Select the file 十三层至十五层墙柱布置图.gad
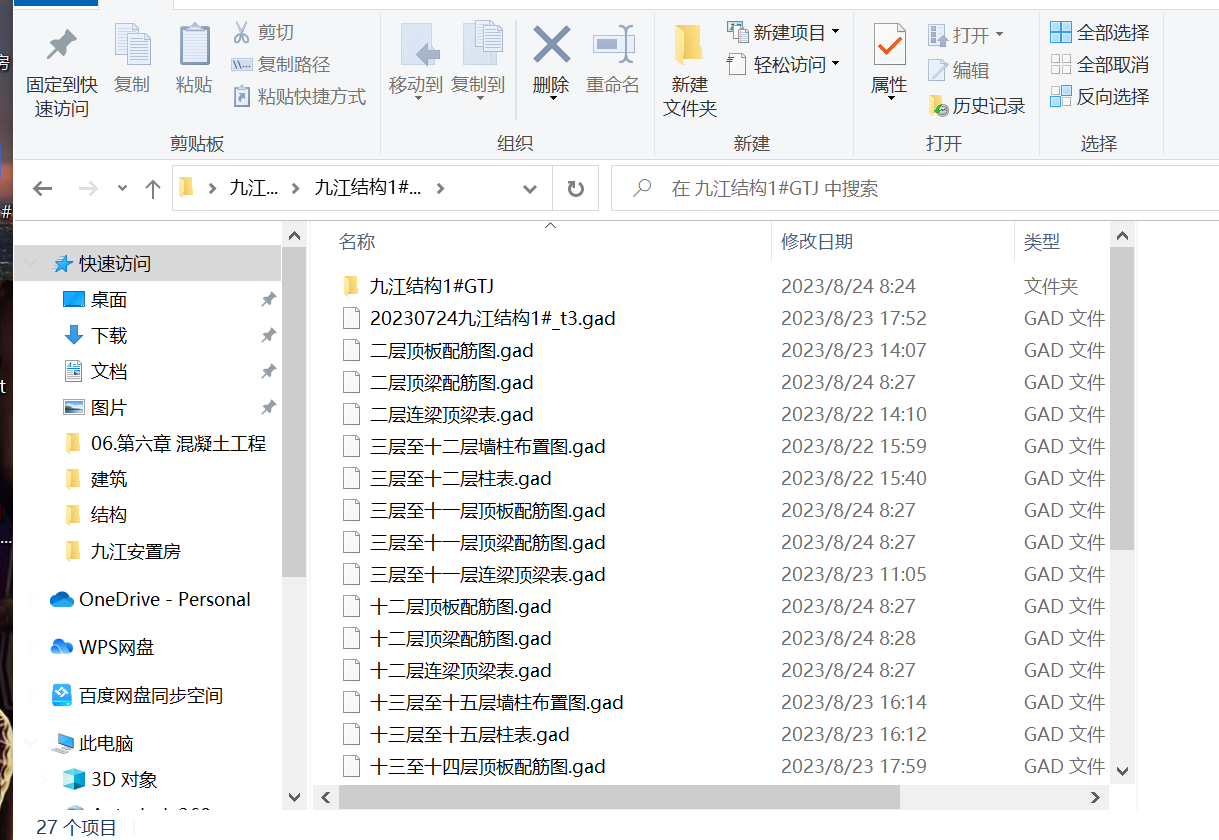 [722, 702]
